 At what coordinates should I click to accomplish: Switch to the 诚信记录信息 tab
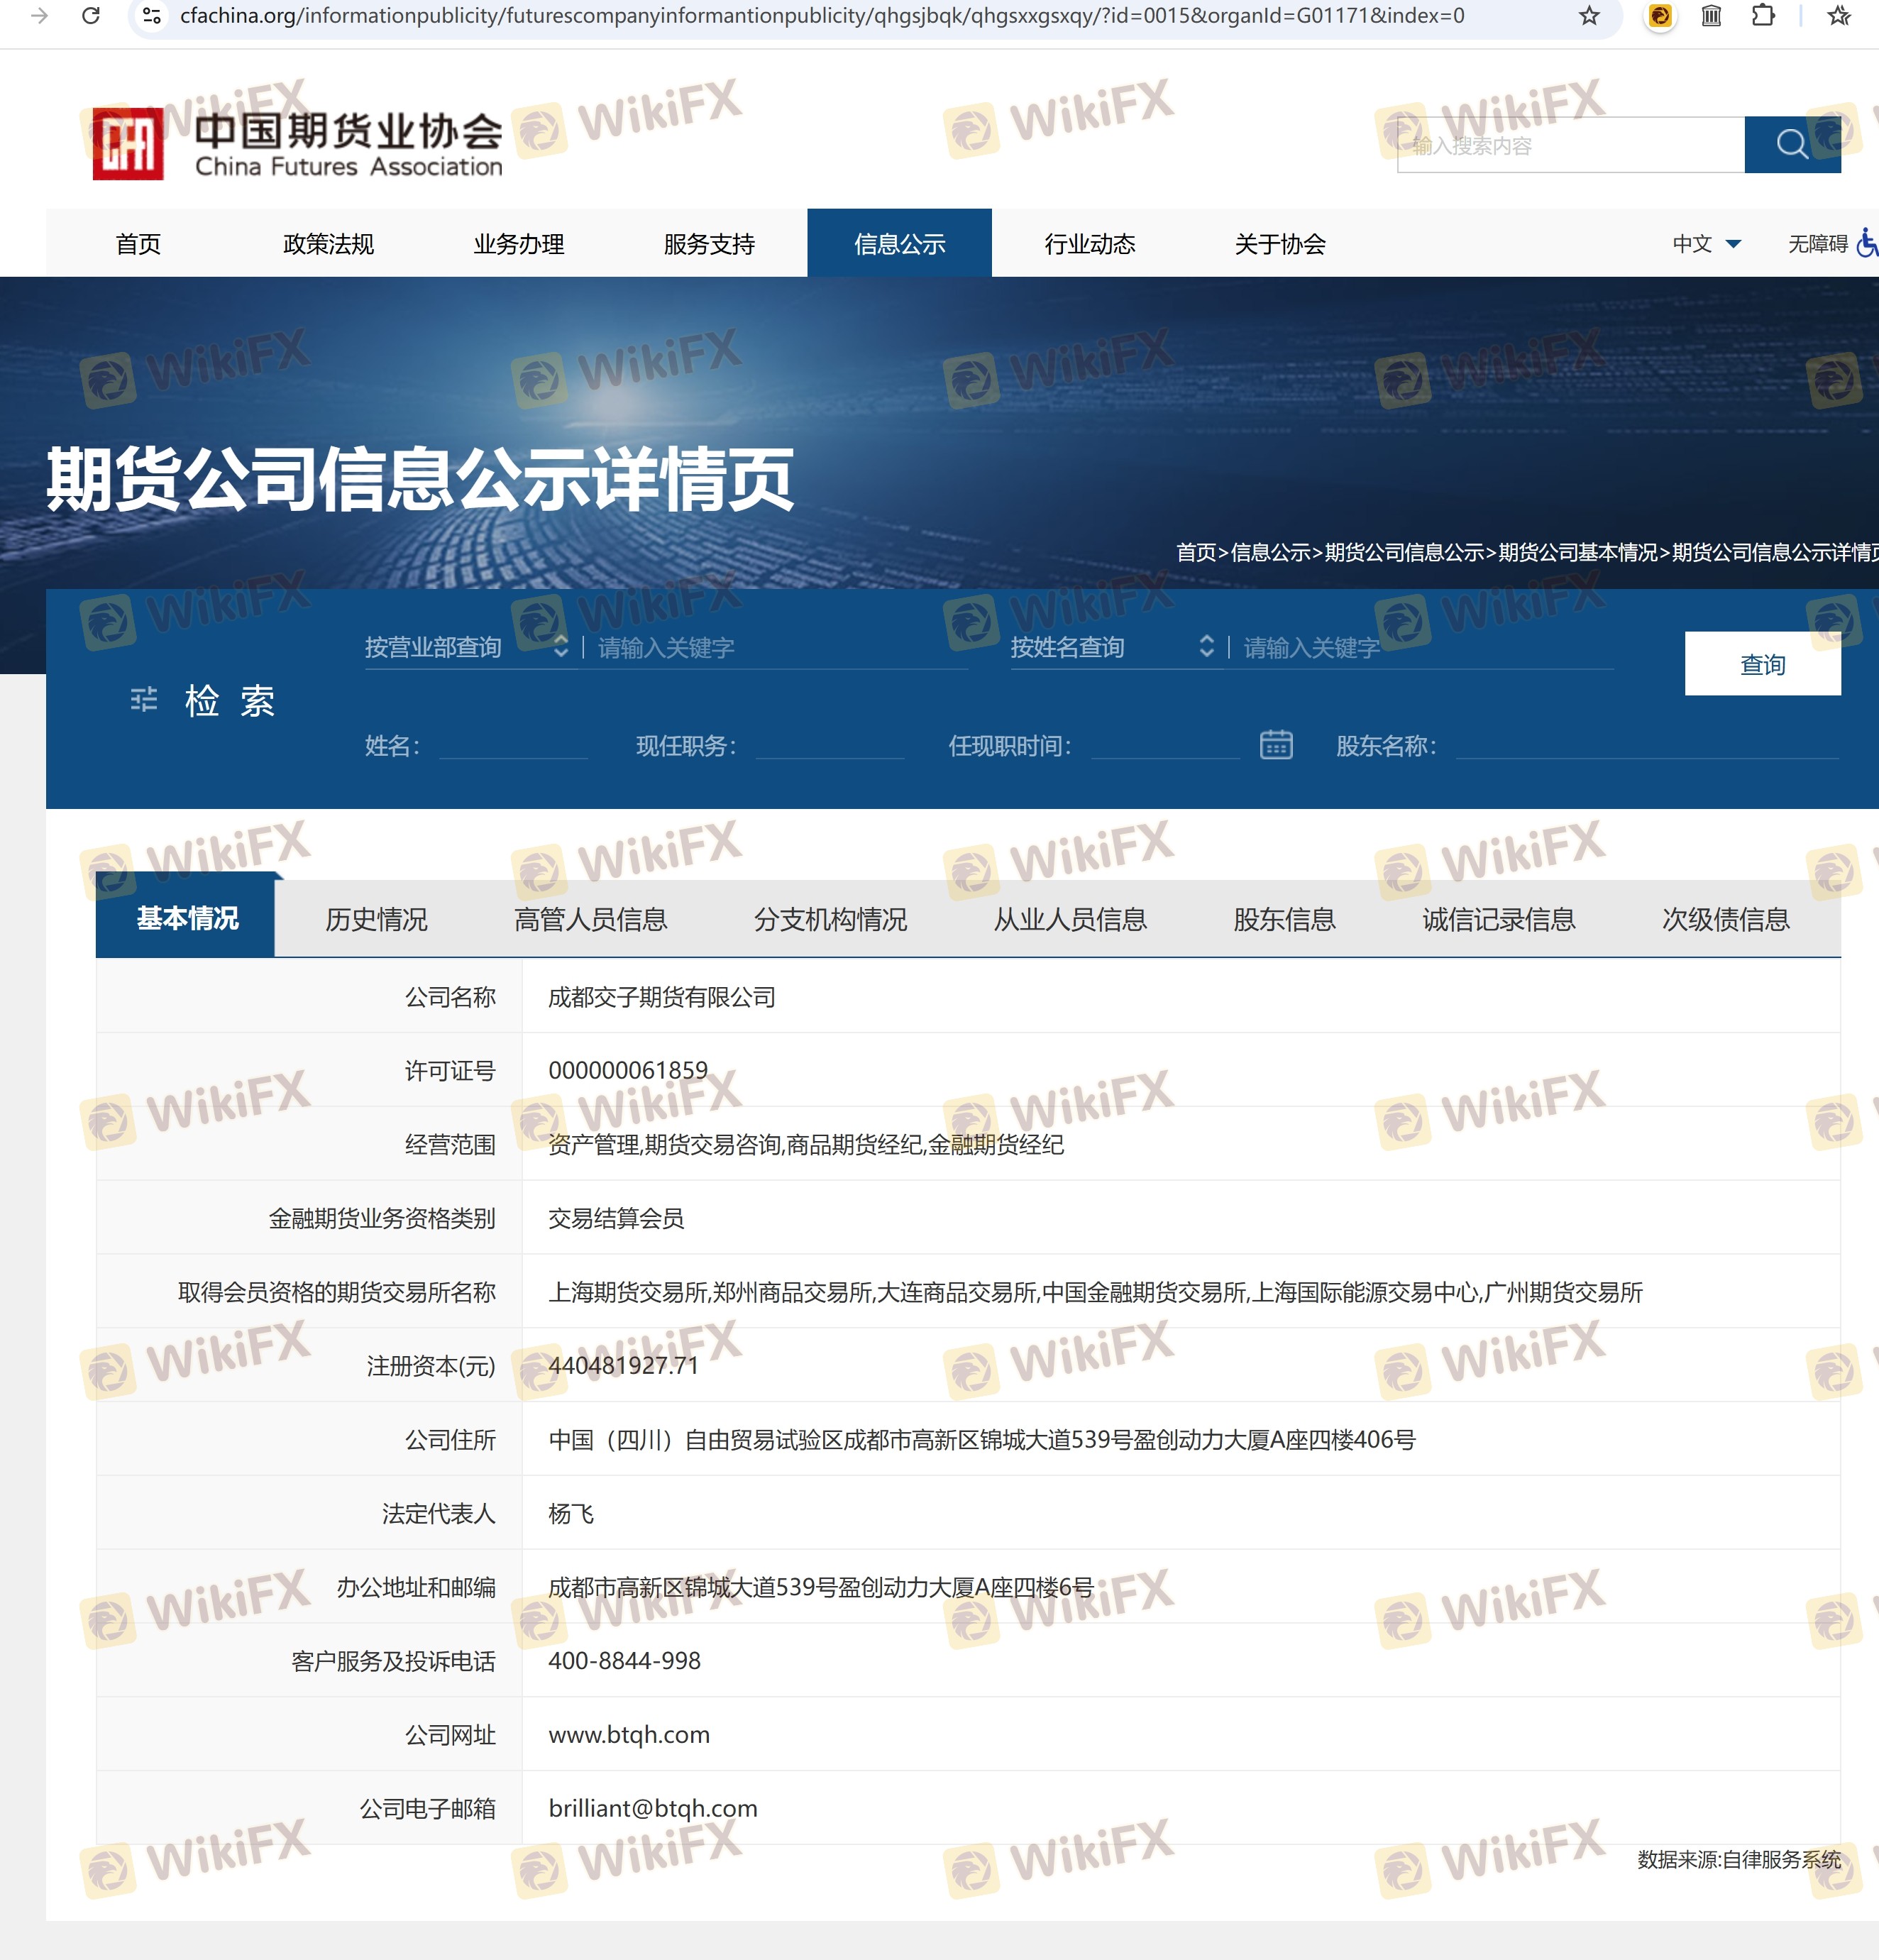(1498, 919)
